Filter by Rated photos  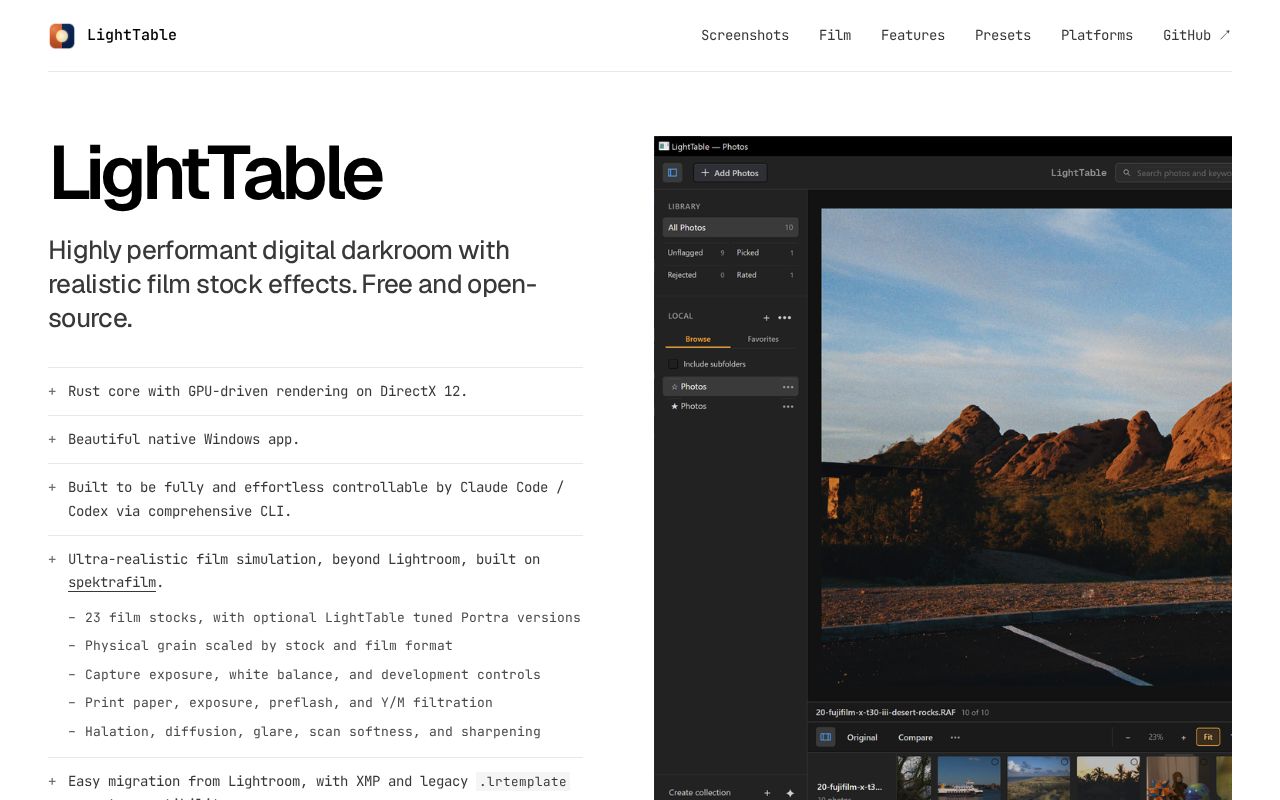[765, 275]
